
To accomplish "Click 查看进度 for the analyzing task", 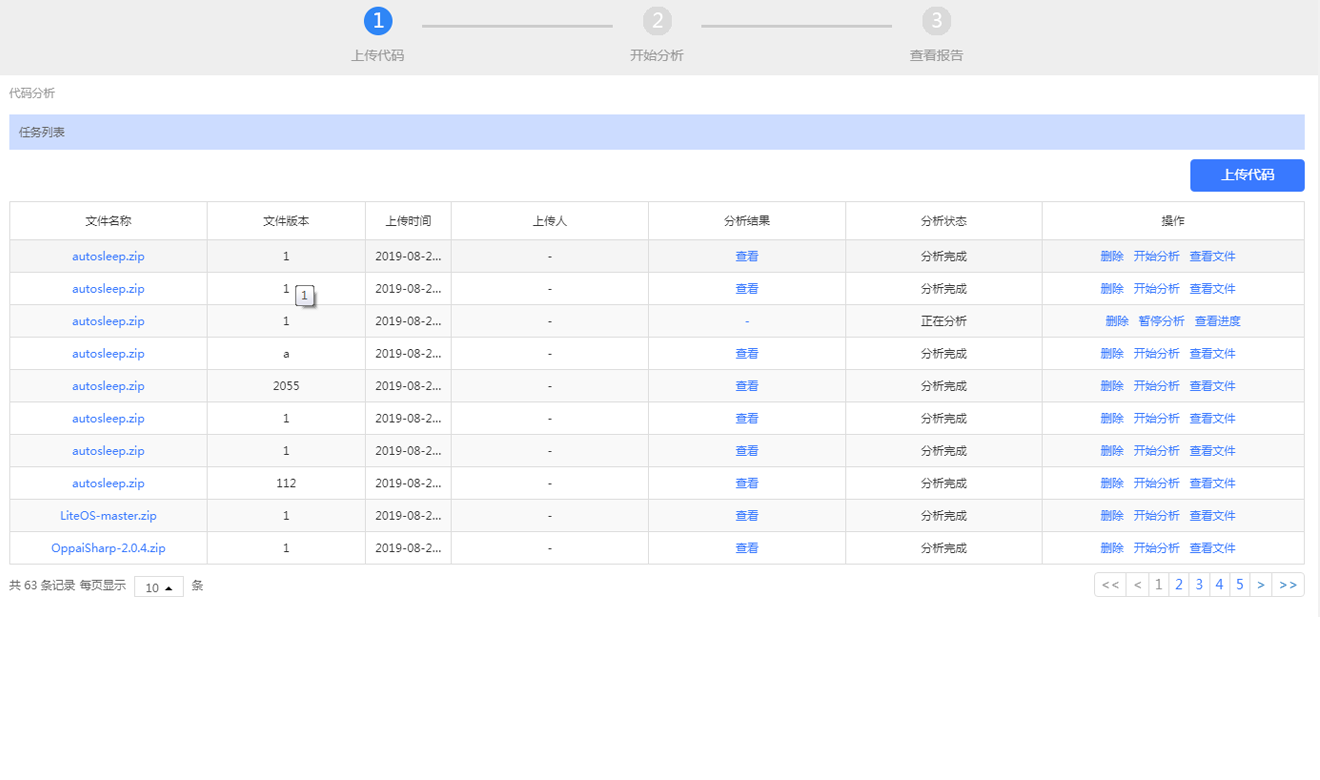I will point(1217,321).
